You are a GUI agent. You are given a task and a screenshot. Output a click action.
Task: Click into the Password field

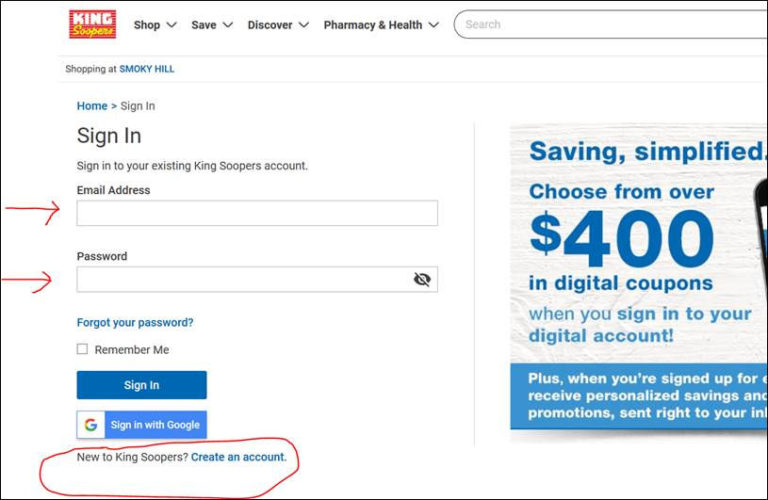pos(240,280)
